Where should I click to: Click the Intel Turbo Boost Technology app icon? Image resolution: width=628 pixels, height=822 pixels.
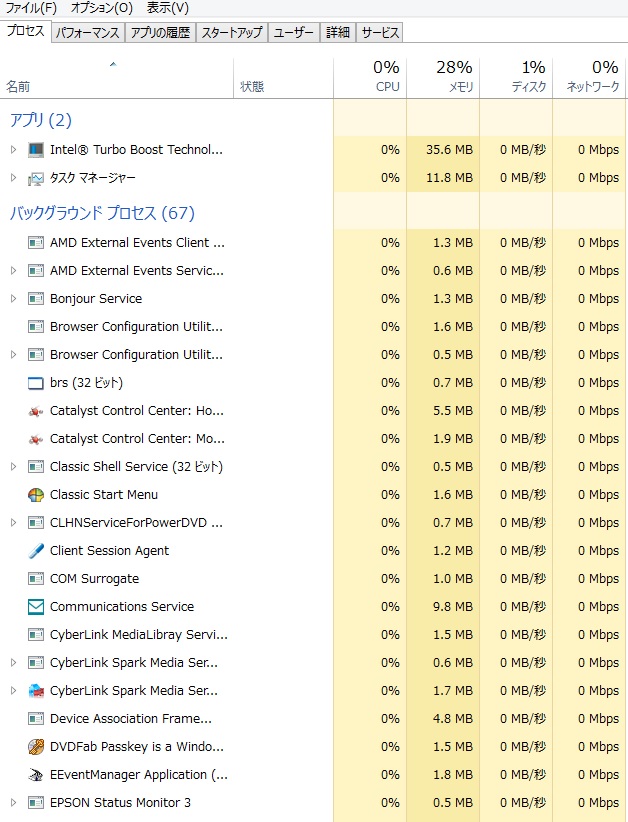coord(36,150)
